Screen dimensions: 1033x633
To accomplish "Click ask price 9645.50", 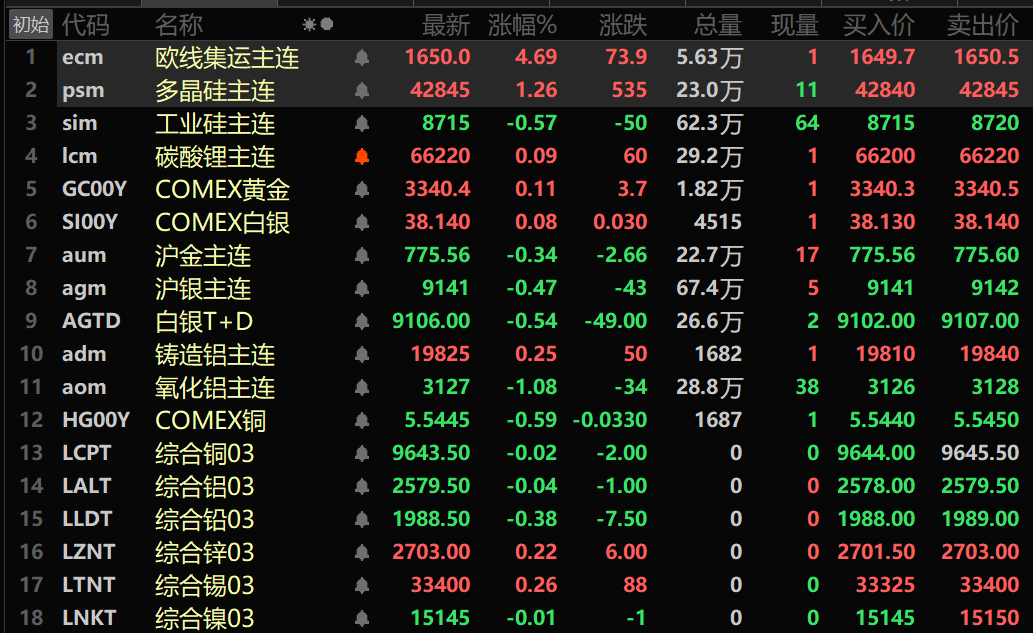I will click(980, 453).
